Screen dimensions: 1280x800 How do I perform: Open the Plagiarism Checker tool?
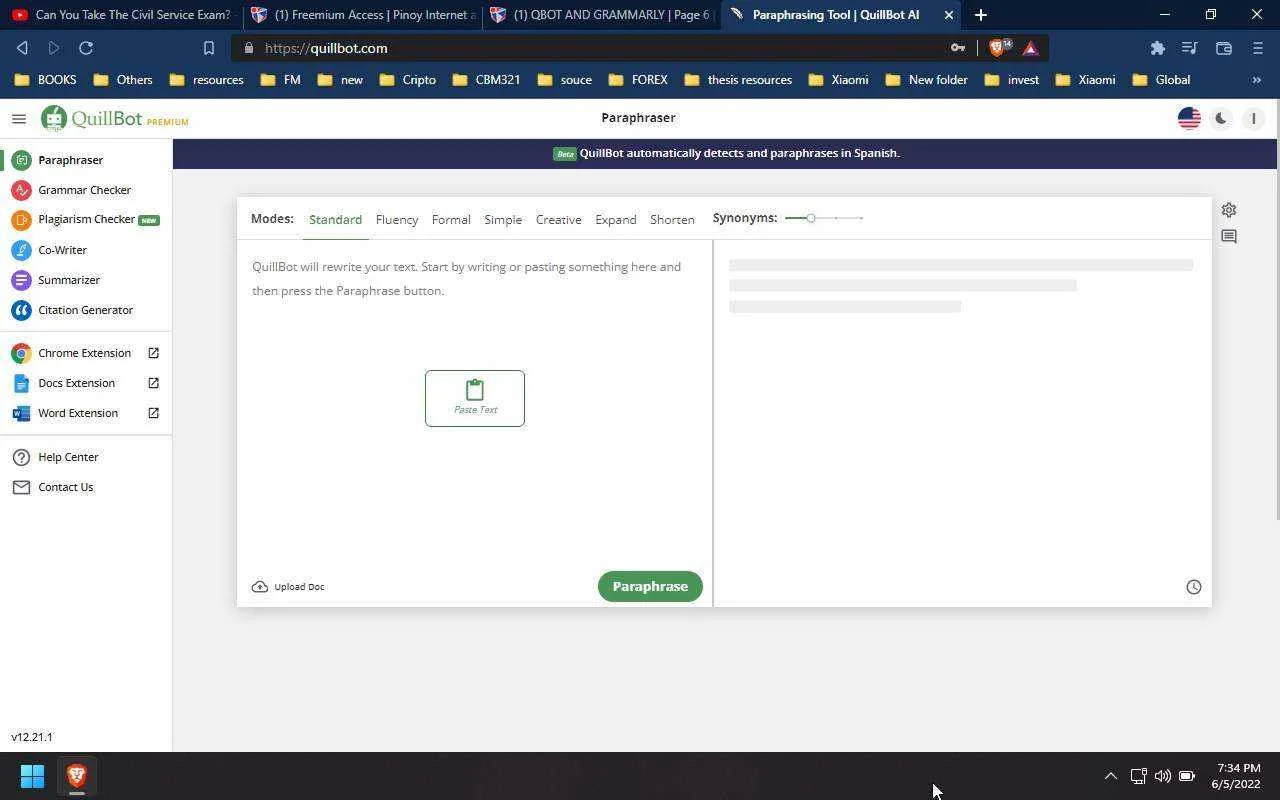86,220
